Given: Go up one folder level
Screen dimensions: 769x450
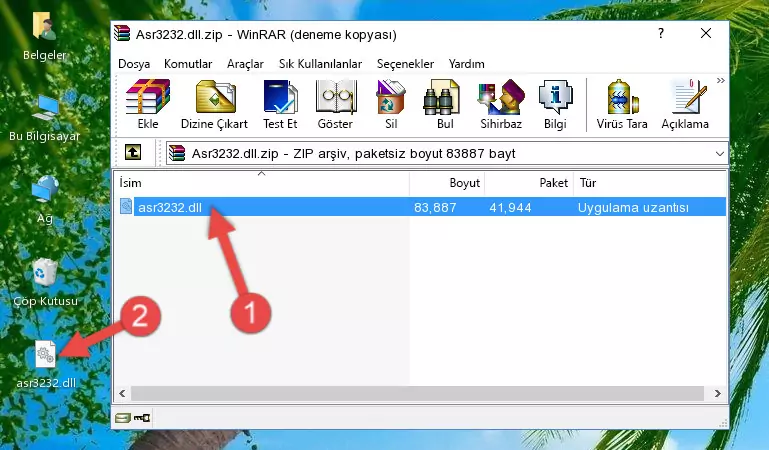Looking at the screenshot, I should [x=133, y=152].
